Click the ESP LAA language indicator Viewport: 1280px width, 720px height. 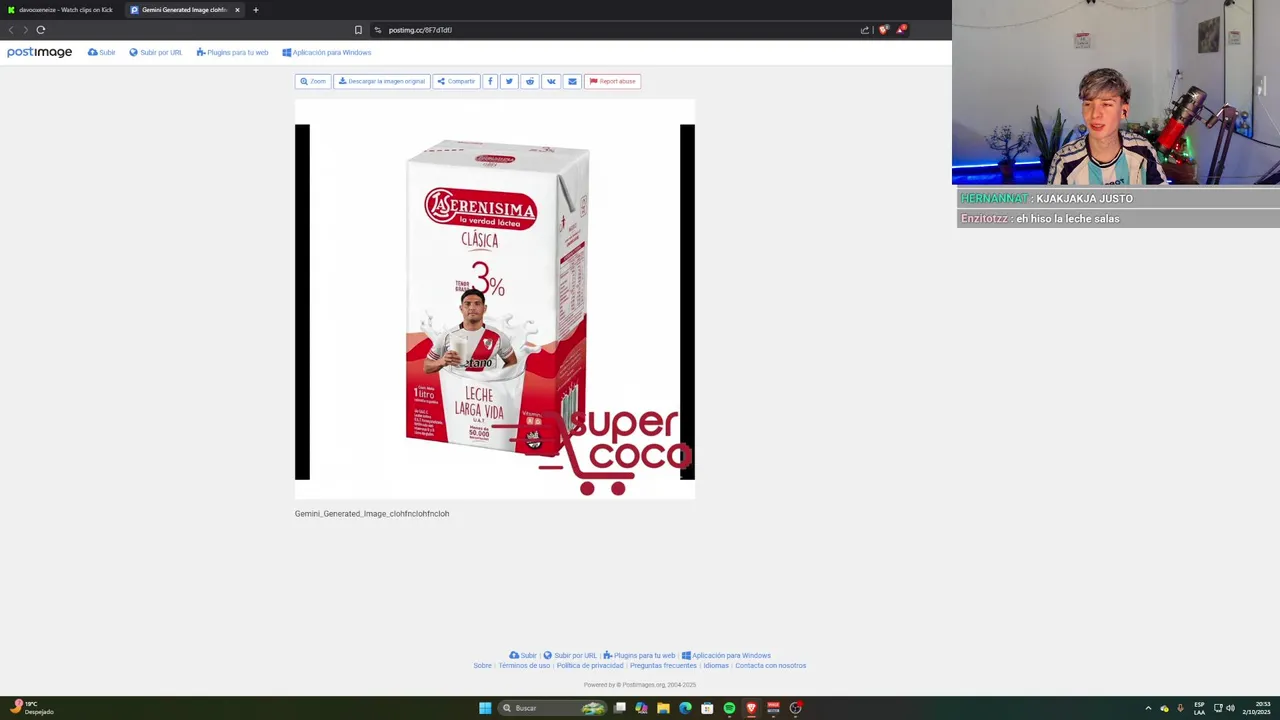pos(1199,708)
